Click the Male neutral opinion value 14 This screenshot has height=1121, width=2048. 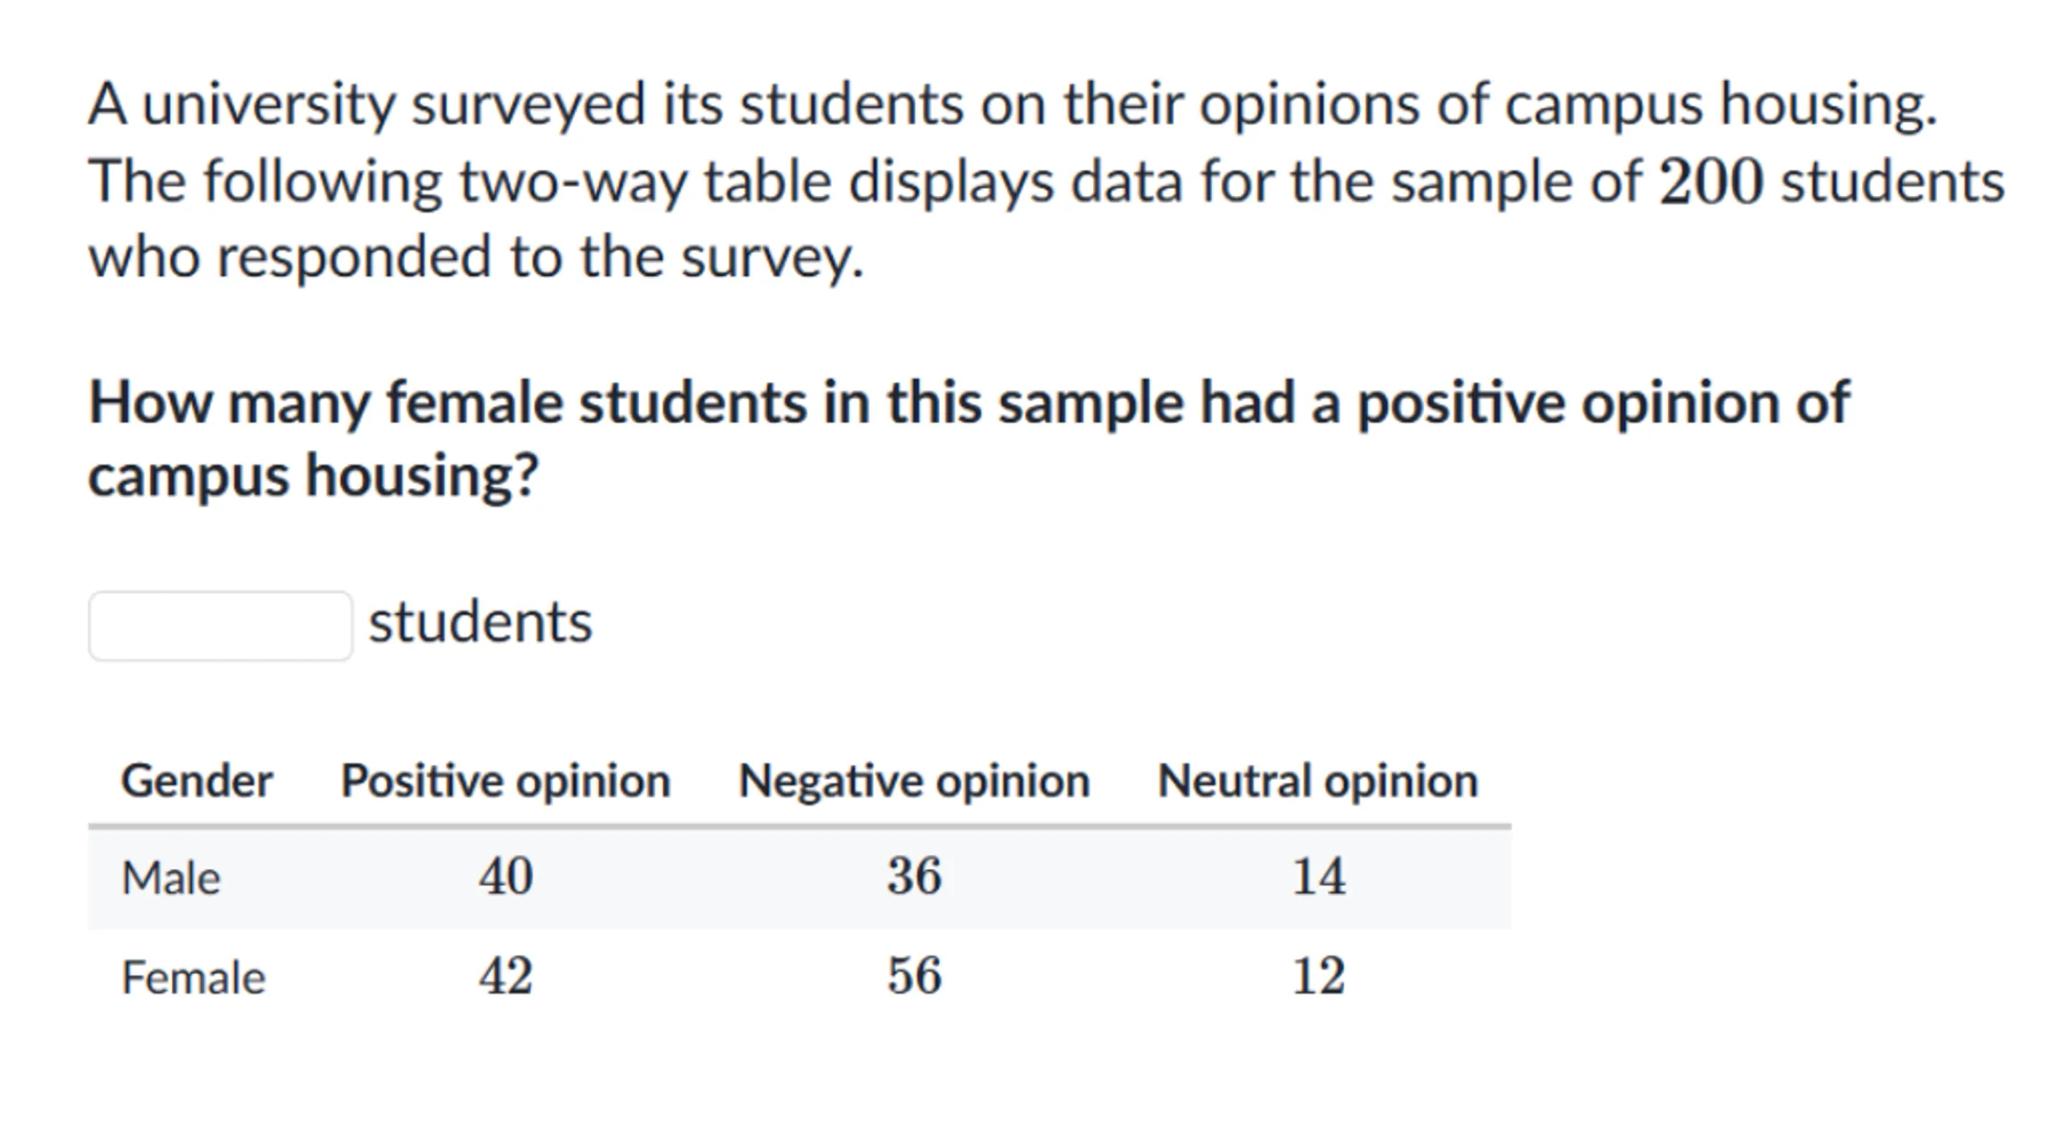(1318, 877)
